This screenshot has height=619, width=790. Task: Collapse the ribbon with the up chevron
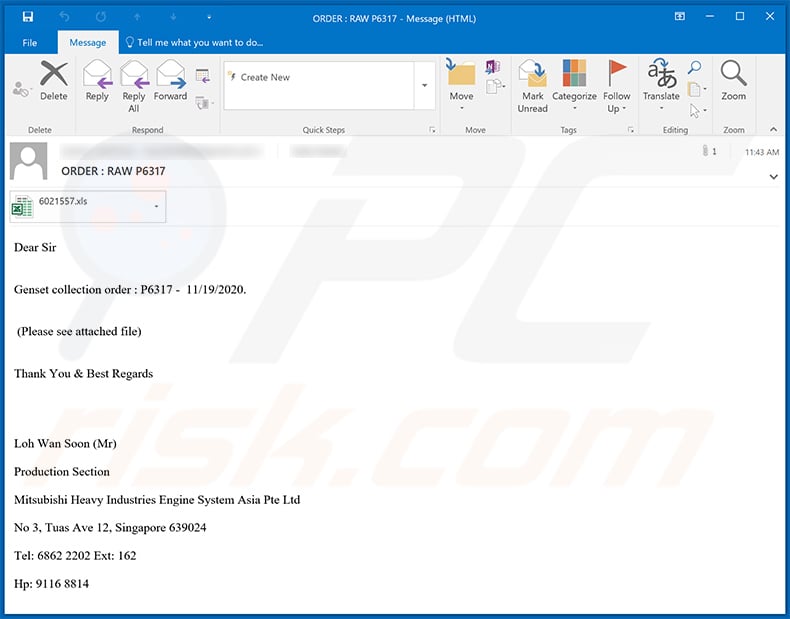(773, 130)
